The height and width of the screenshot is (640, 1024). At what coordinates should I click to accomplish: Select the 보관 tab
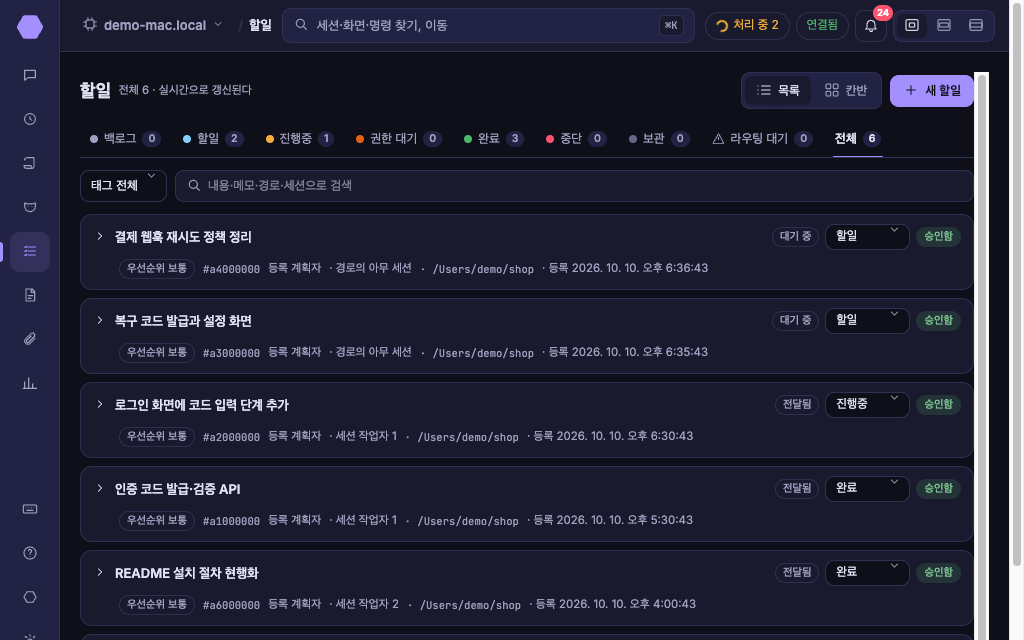[x=658, y=138]
